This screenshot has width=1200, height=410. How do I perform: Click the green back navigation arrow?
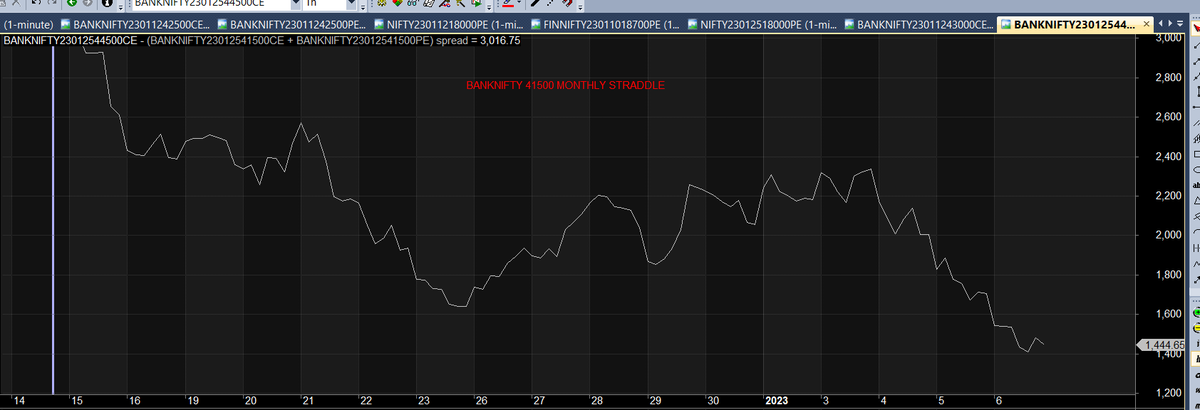coord(72,3)
